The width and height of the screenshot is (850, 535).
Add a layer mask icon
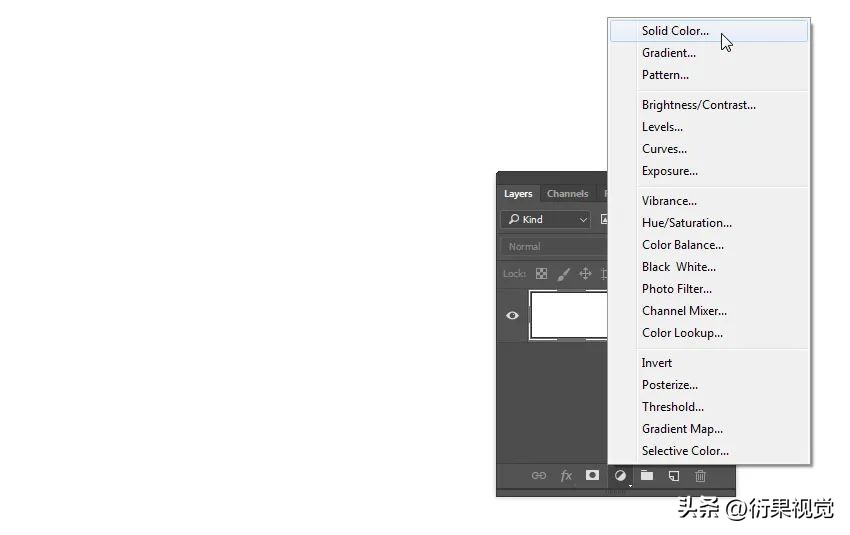click(x=593, y=475)
